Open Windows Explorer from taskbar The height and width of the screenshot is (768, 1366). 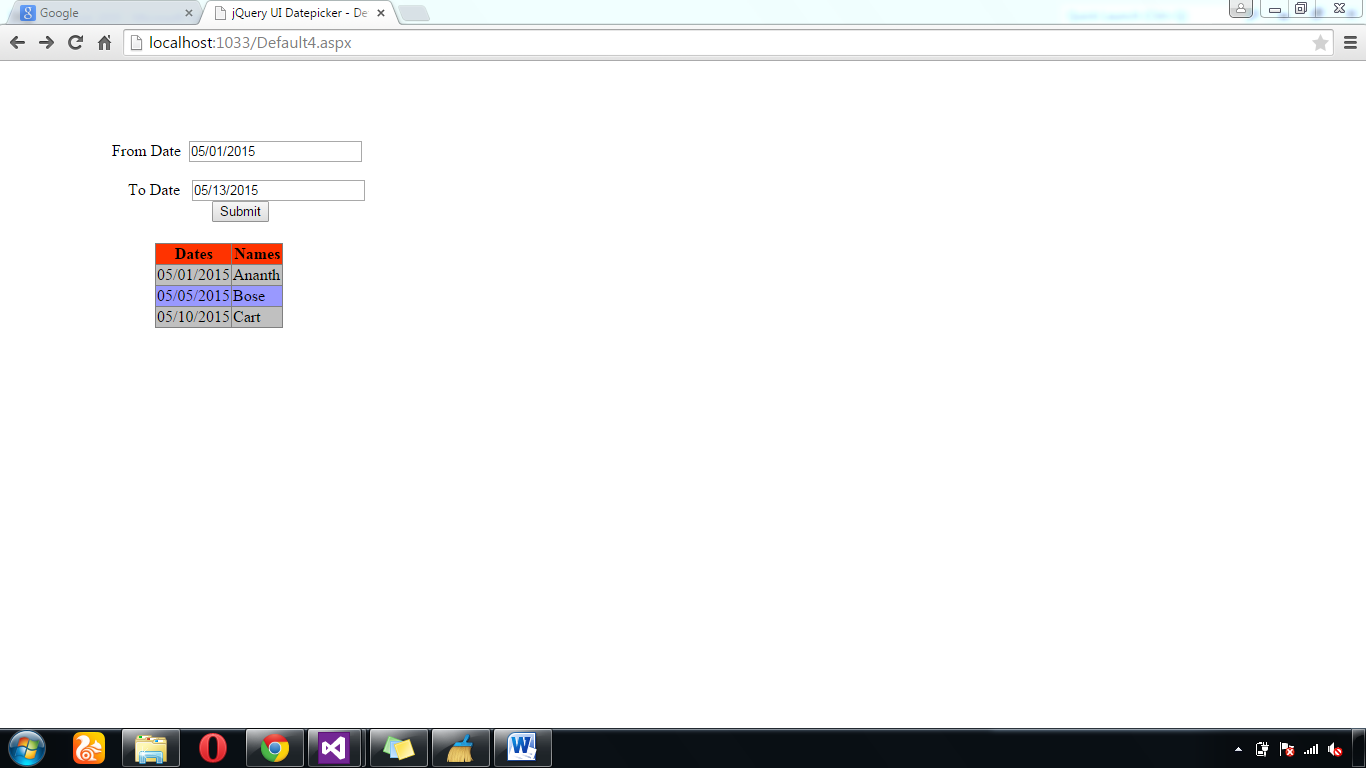tap(151, 748)
